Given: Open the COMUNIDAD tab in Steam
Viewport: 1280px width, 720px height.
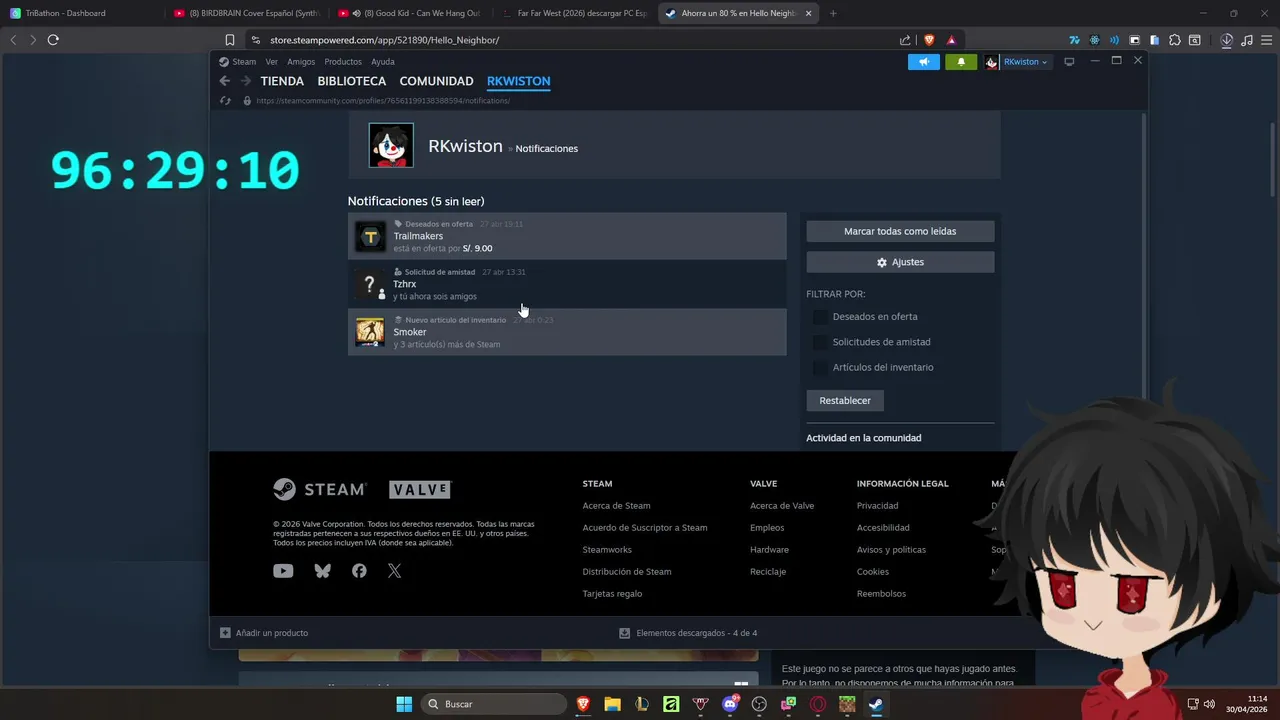Looking at the screenshot, I should point(436,81).
